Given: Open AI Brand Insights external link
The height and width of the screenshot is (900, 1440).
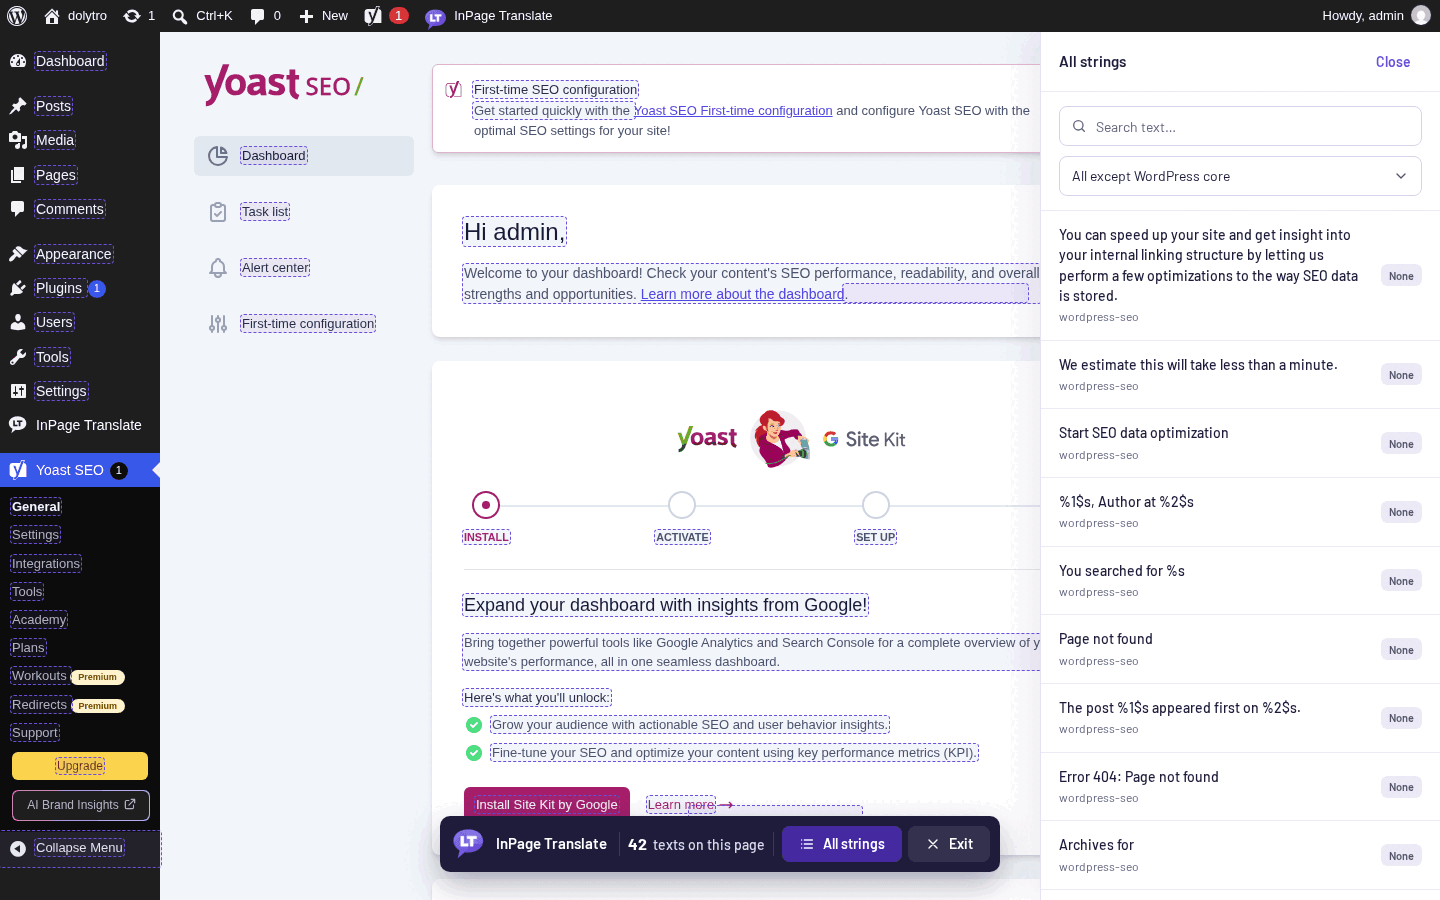Looking at the screenshot, I should tap(81, 805).
